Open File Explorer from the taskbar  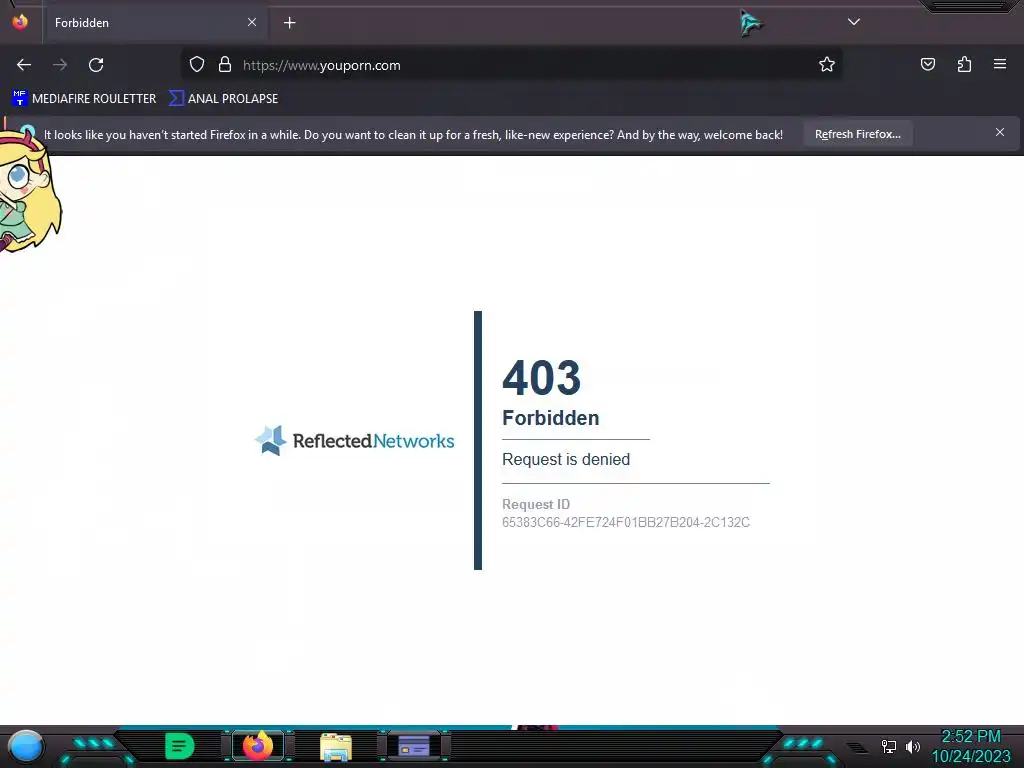(336, 747)
